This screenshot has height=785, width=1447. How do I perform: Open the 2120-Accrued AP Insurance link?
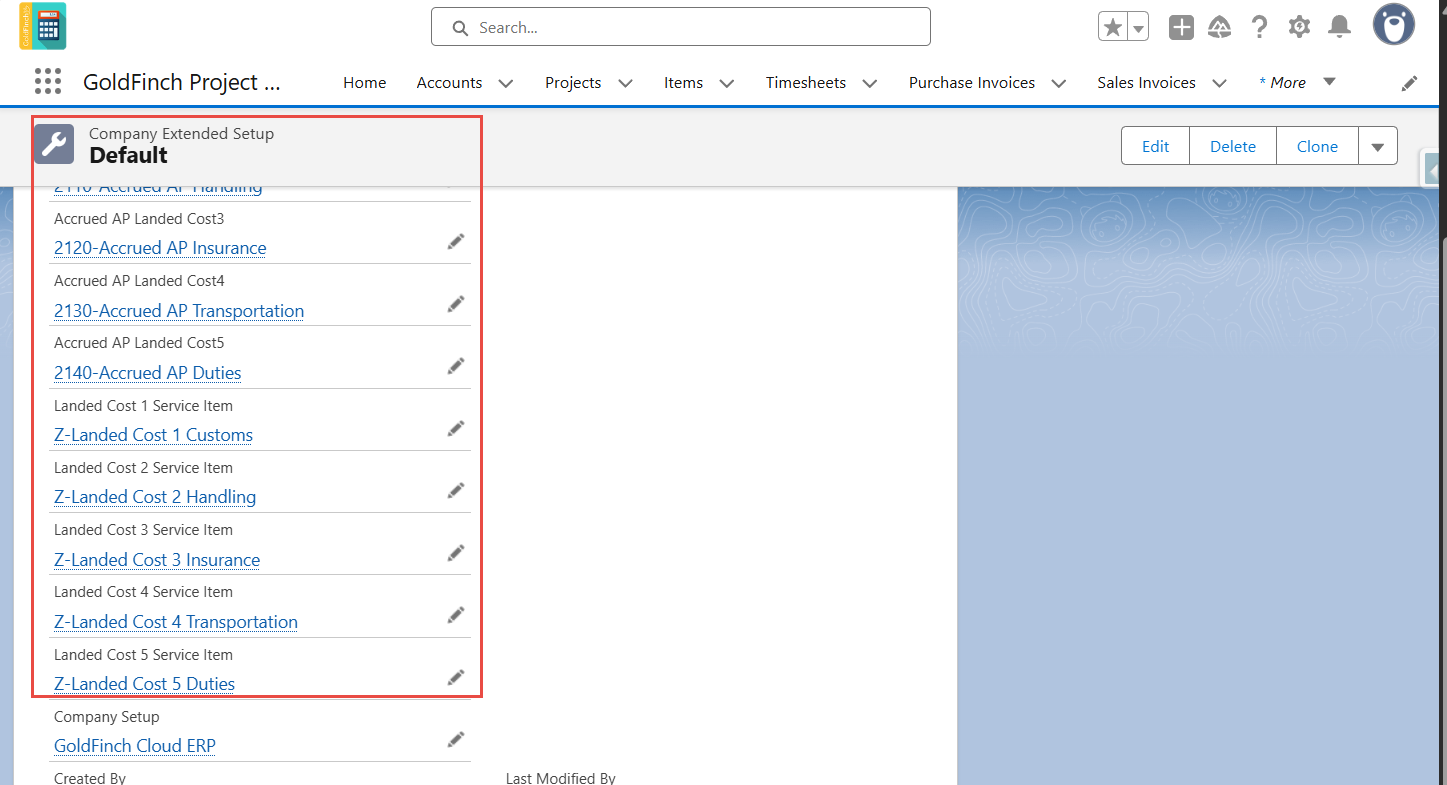160,248
